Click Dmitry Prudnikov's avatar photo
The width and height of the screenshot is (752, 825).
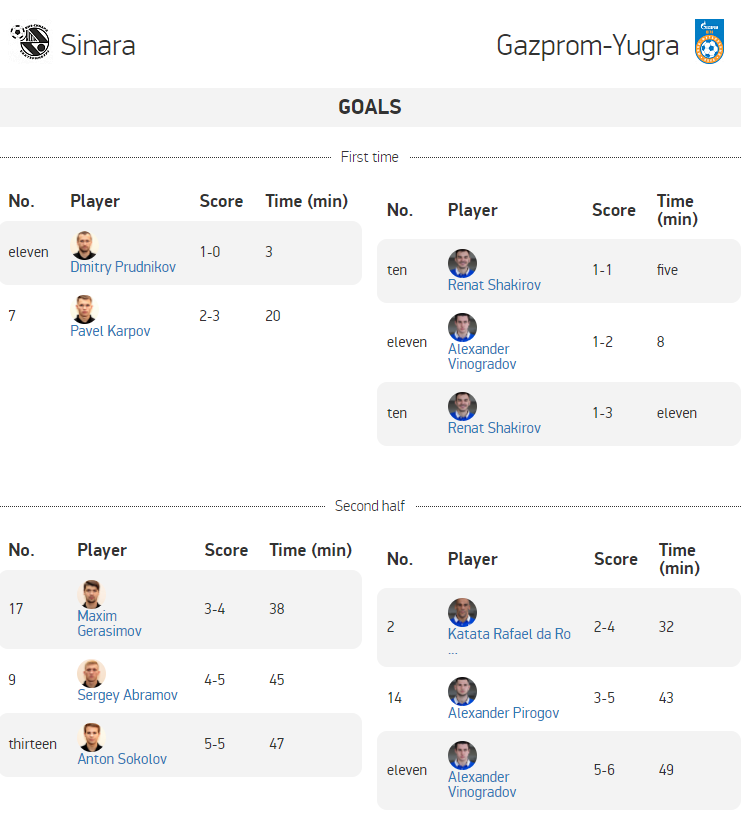pyautogui.click(x=84, y=245)
